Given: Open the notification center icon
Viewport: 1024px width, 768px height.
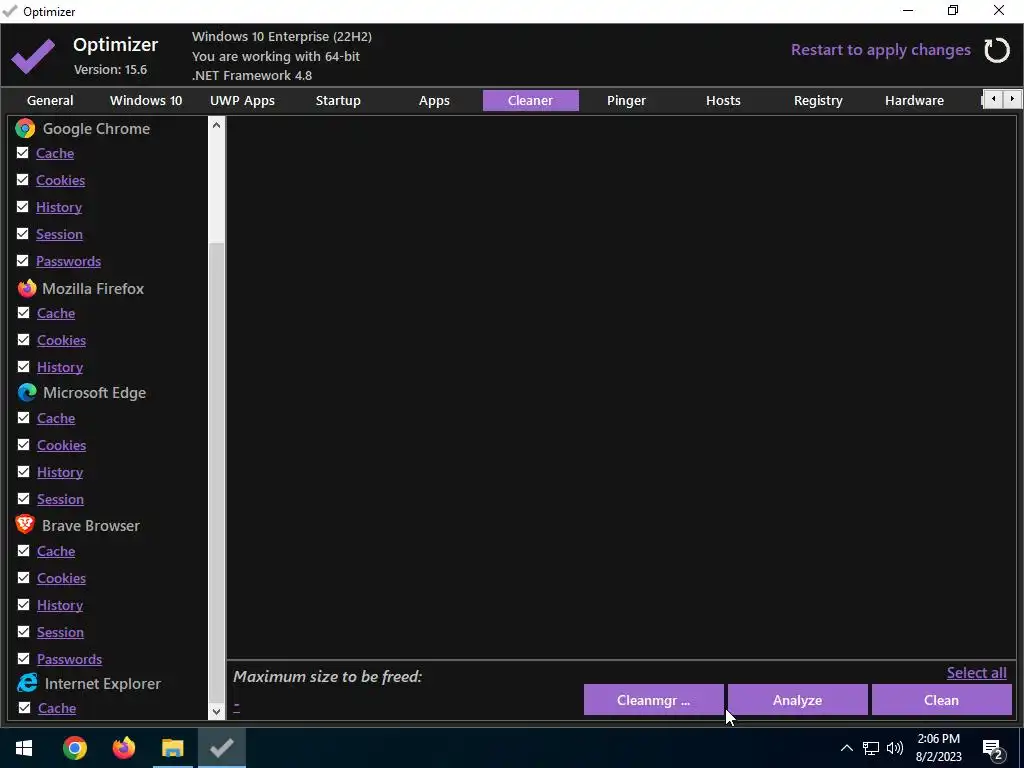Looking at the screenshot, I should pos(993,750).
